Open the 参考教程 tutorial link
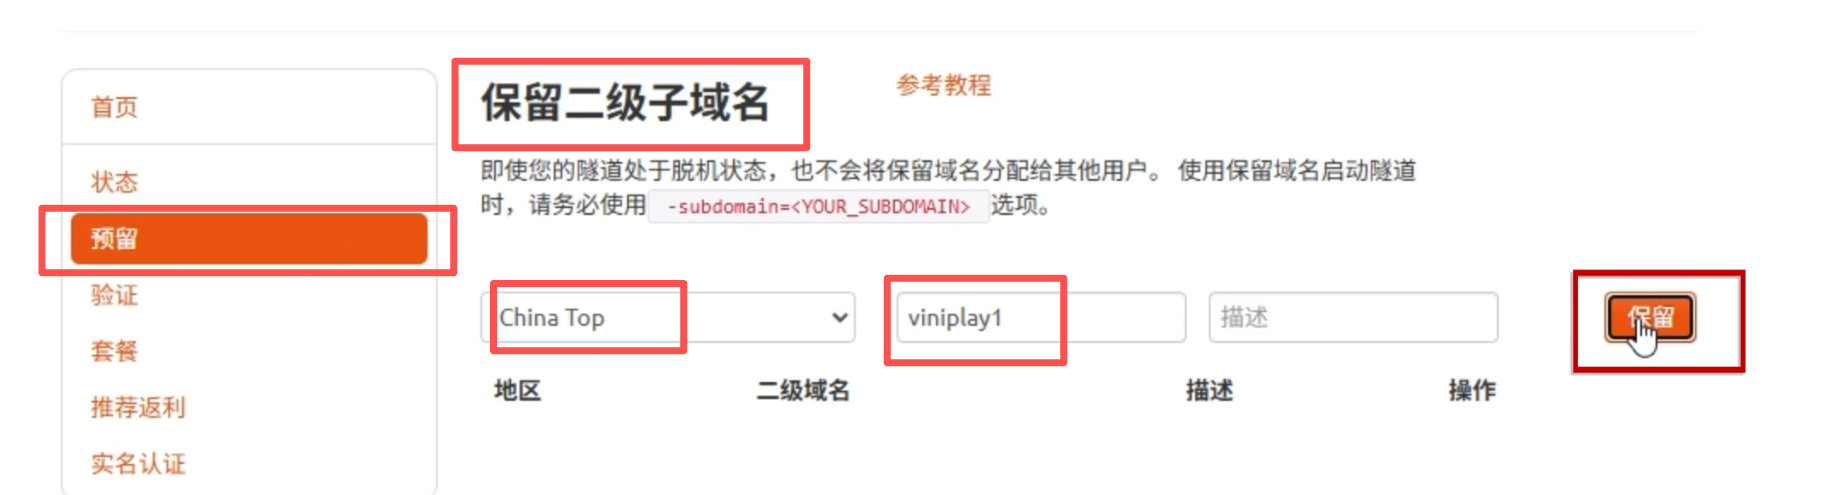 click(943, 85)
